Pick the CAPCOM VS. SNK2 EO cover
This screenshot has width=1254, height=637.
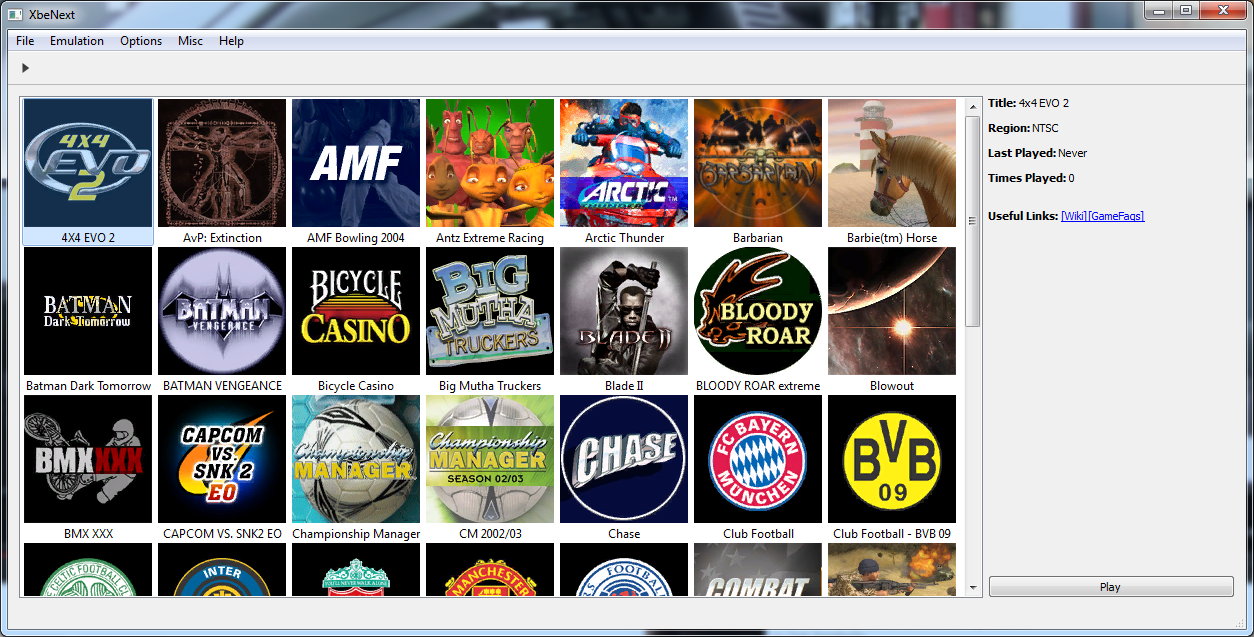click(222, 459)
